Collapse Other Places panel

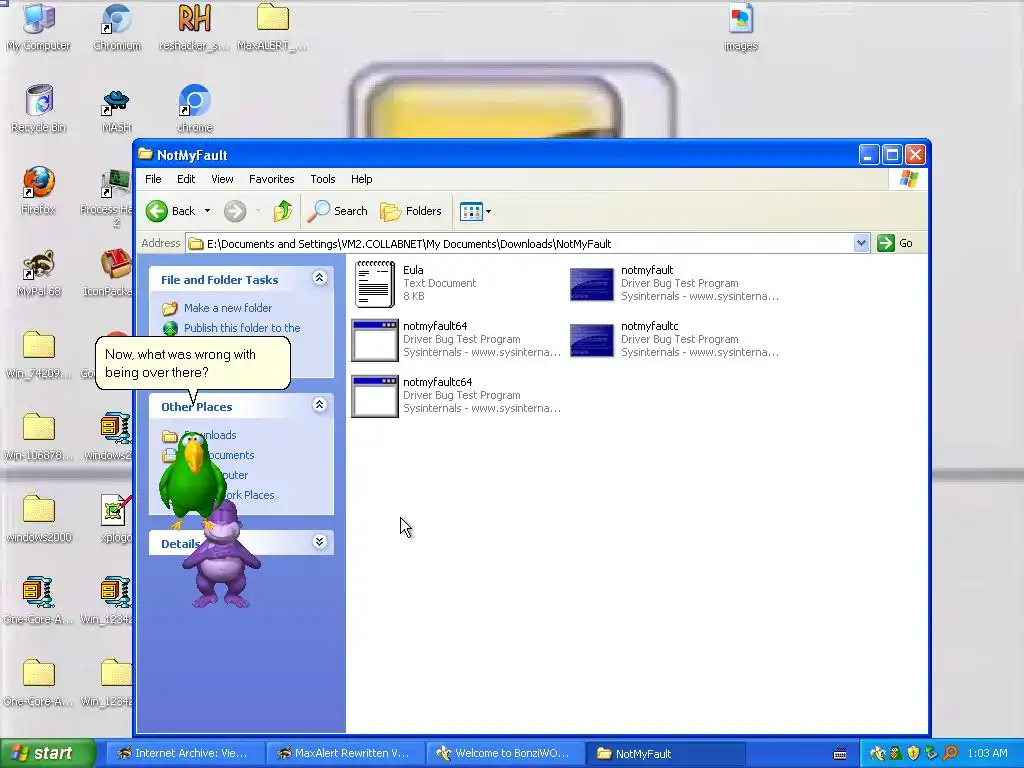click(x=319, y=405)
